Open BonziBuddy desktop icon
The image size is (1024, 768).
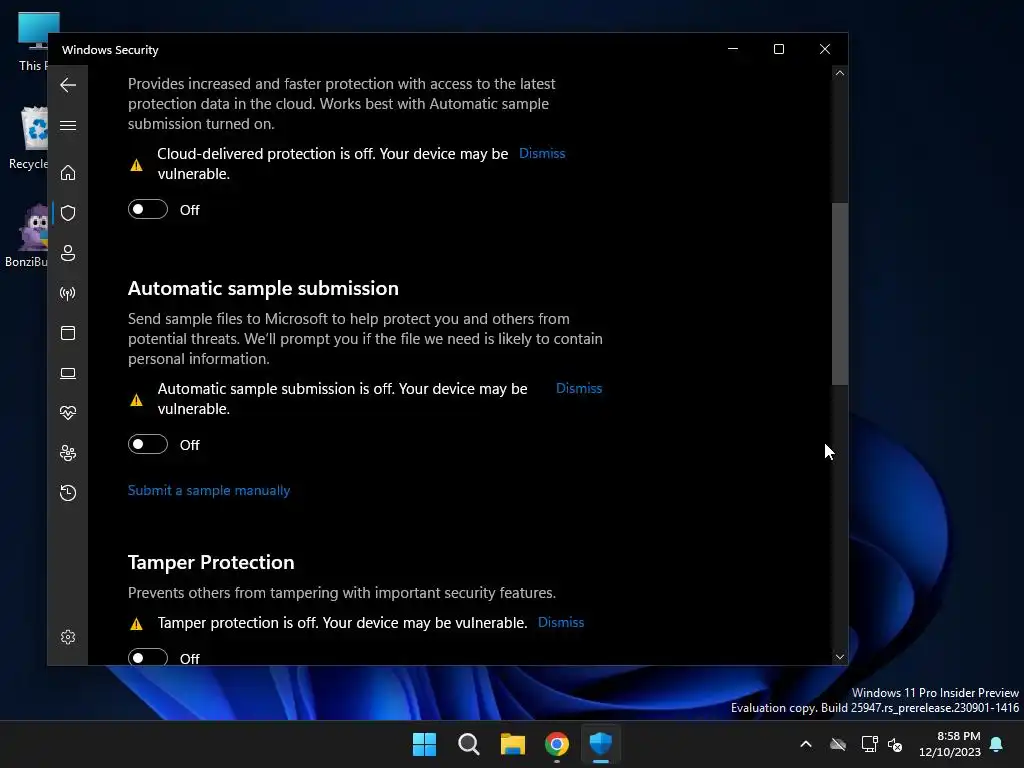[x=27, y=236]
